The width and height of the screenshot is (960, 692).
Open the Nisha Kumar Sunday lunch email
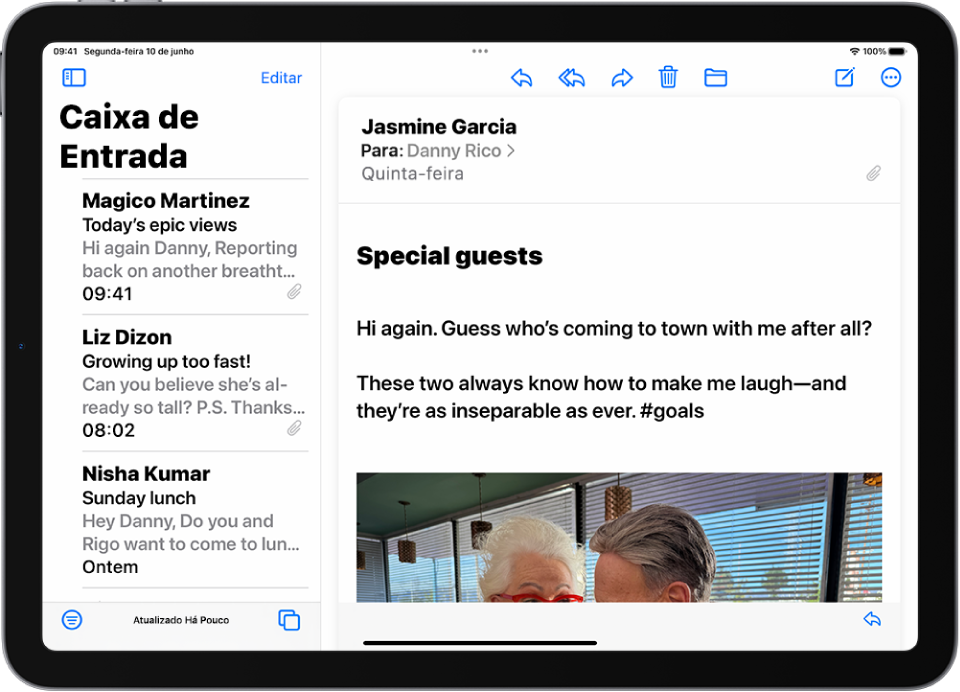pyautogui.click(x=195, y=520)
